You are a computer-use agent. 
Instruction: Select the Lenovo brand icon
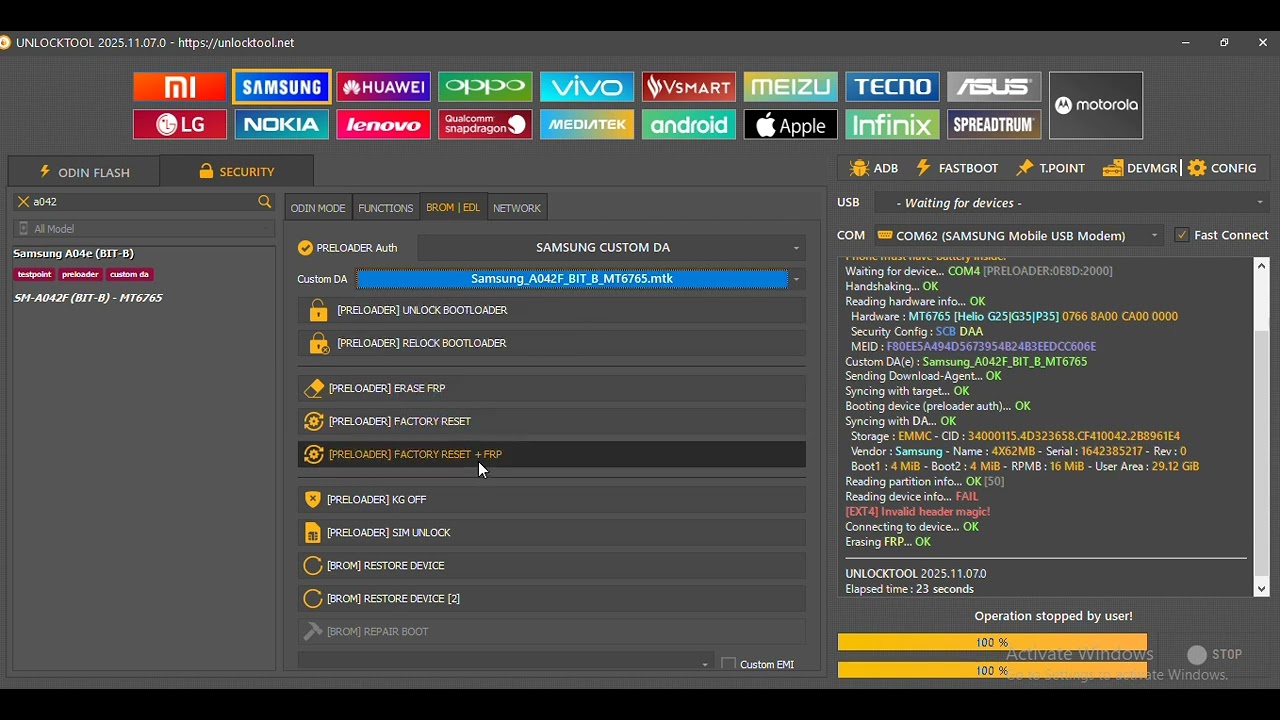click(x=384, y=124)
